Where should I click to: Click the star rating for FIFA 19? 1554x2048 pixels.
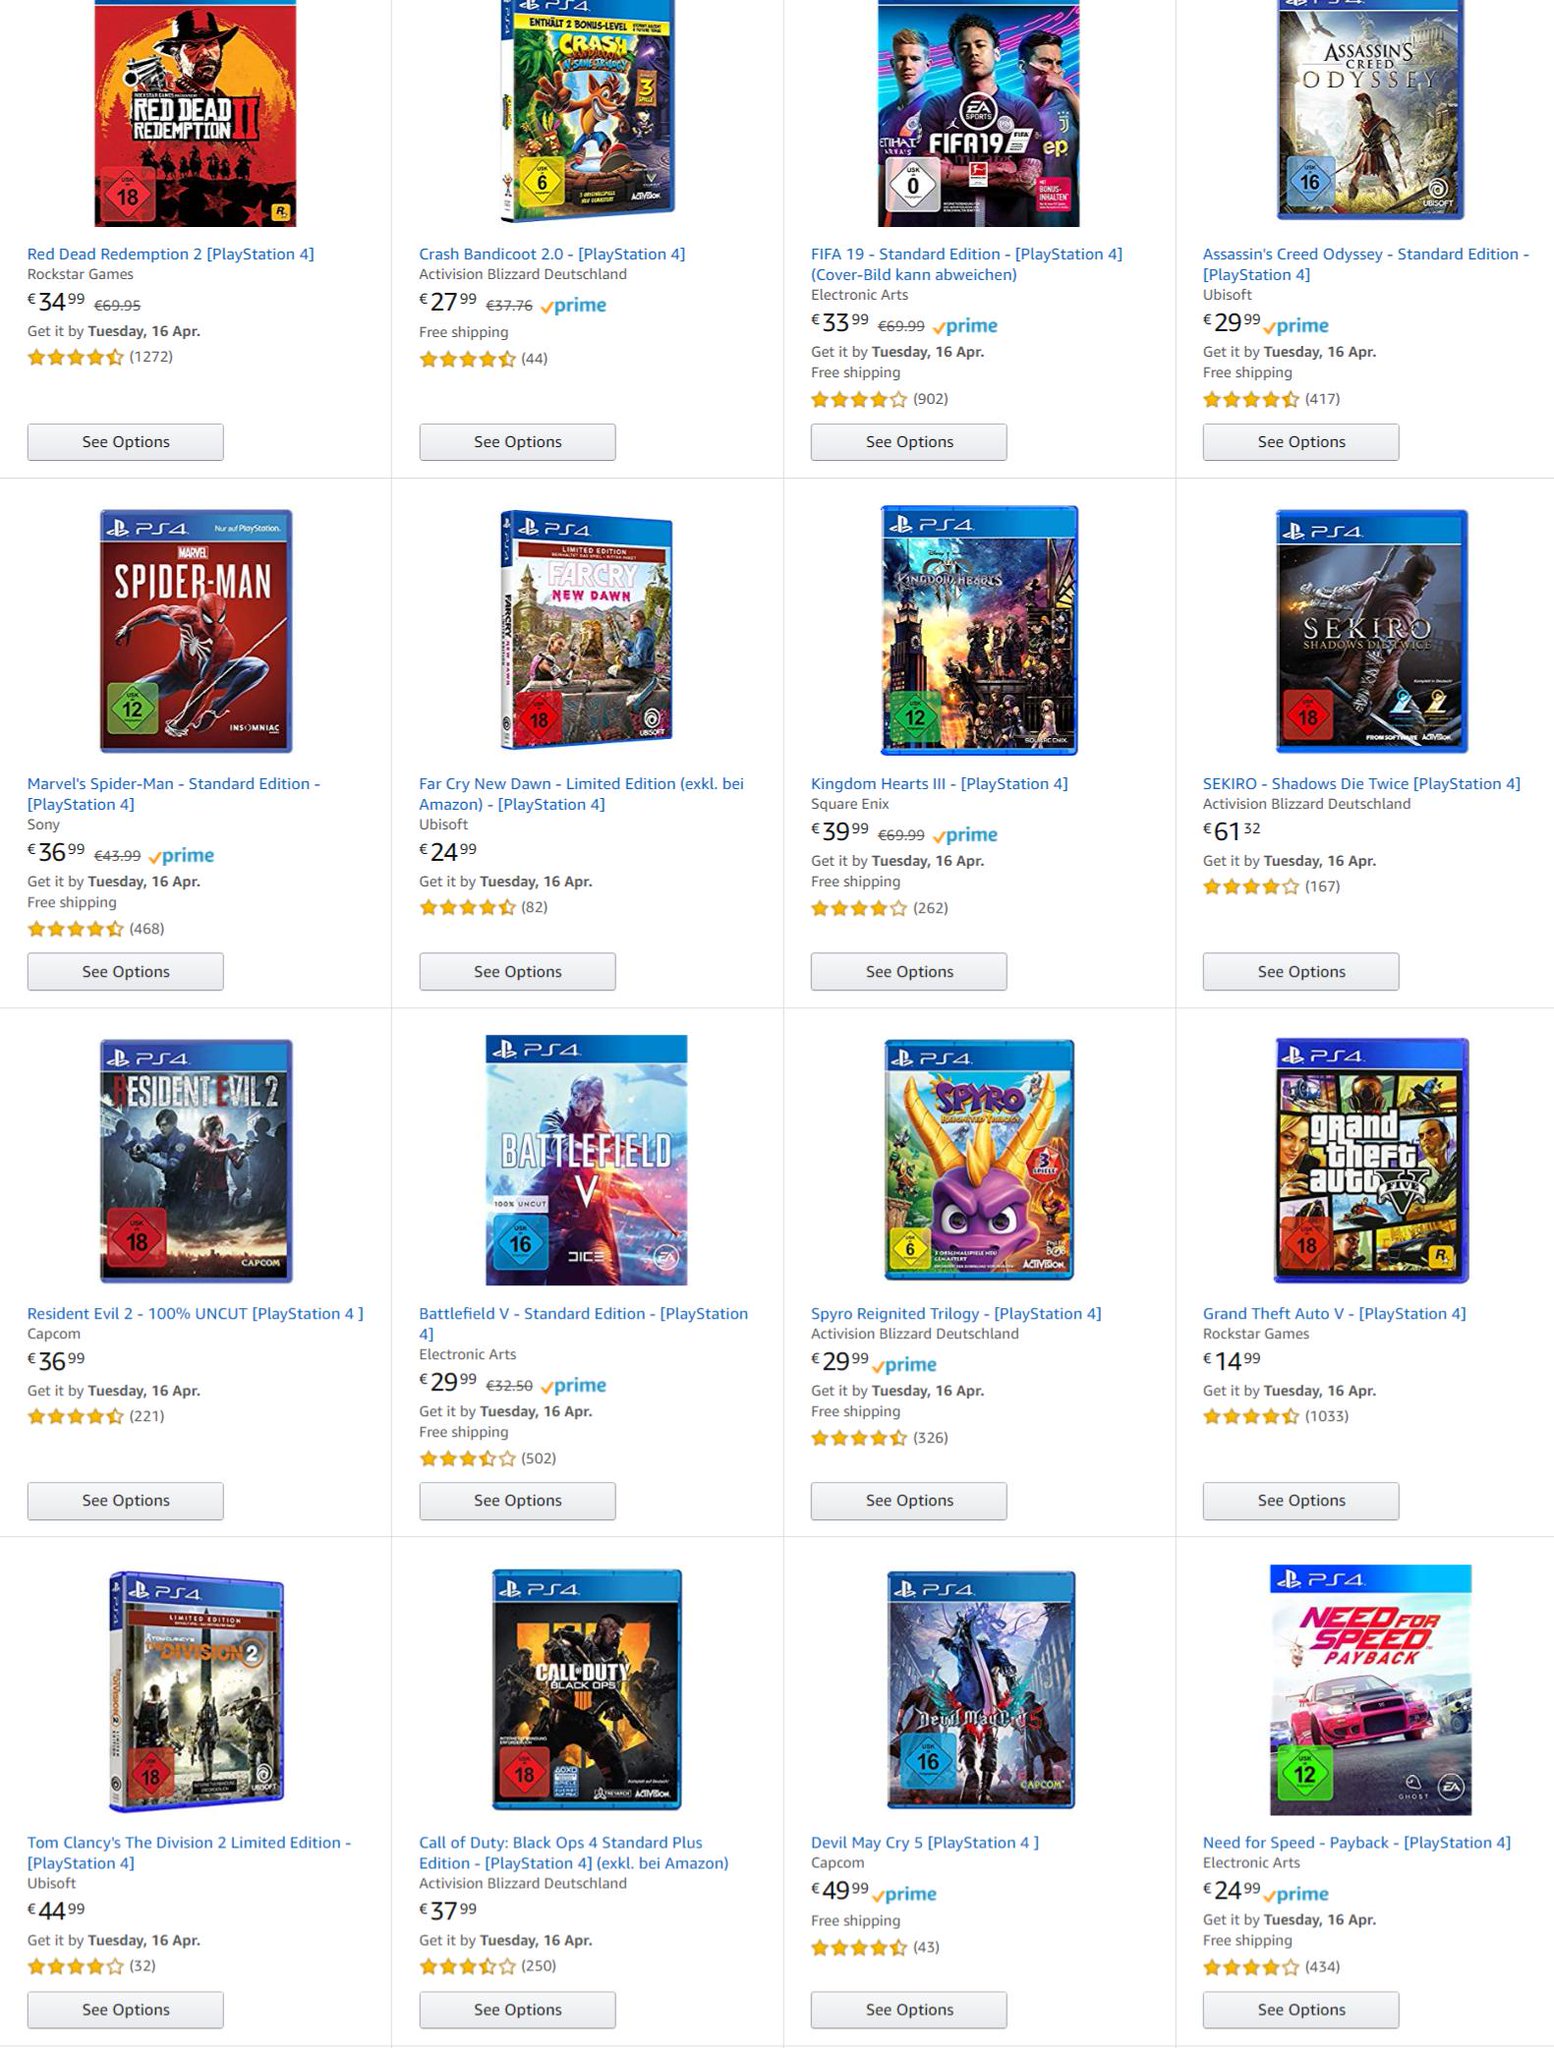point(859,399)
